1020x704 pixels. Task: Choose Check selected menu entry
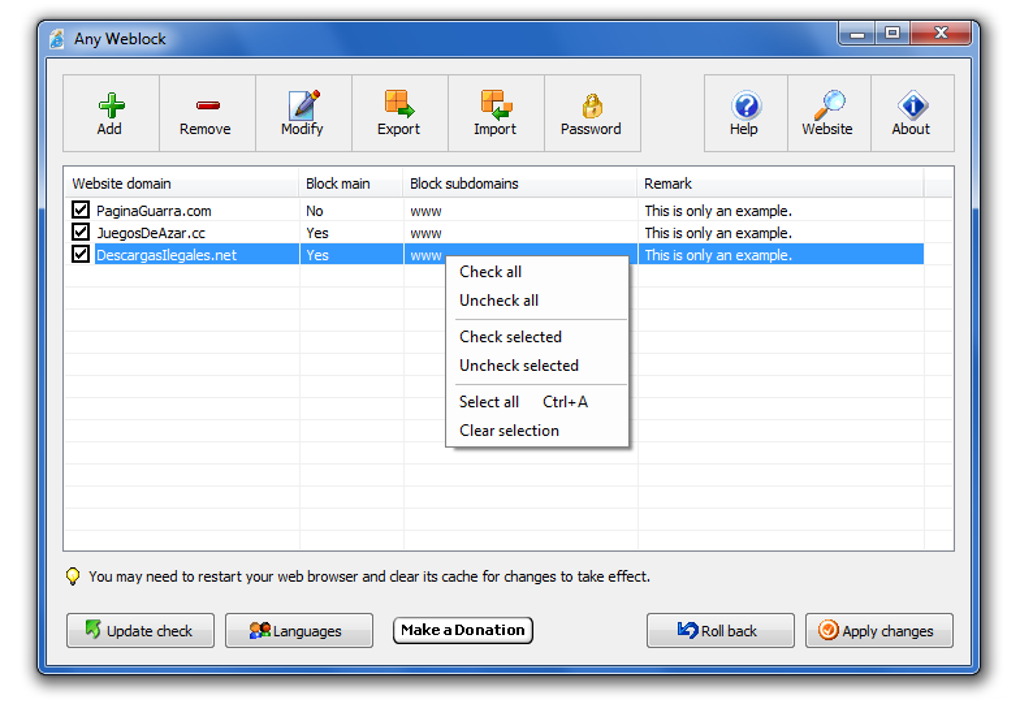point(537,337)
